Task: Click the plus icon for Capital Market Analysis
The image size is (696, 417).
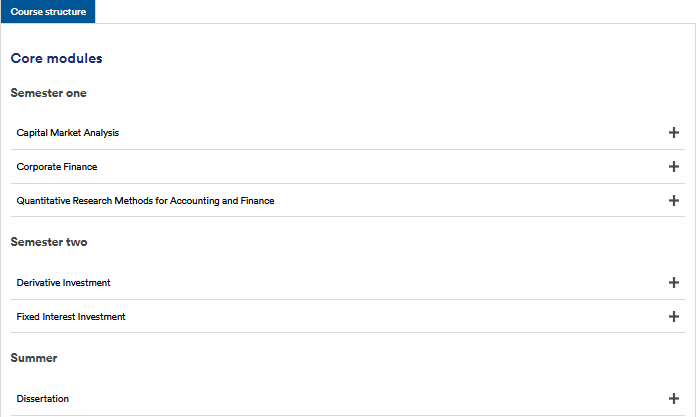Action: tap(673, 133)
